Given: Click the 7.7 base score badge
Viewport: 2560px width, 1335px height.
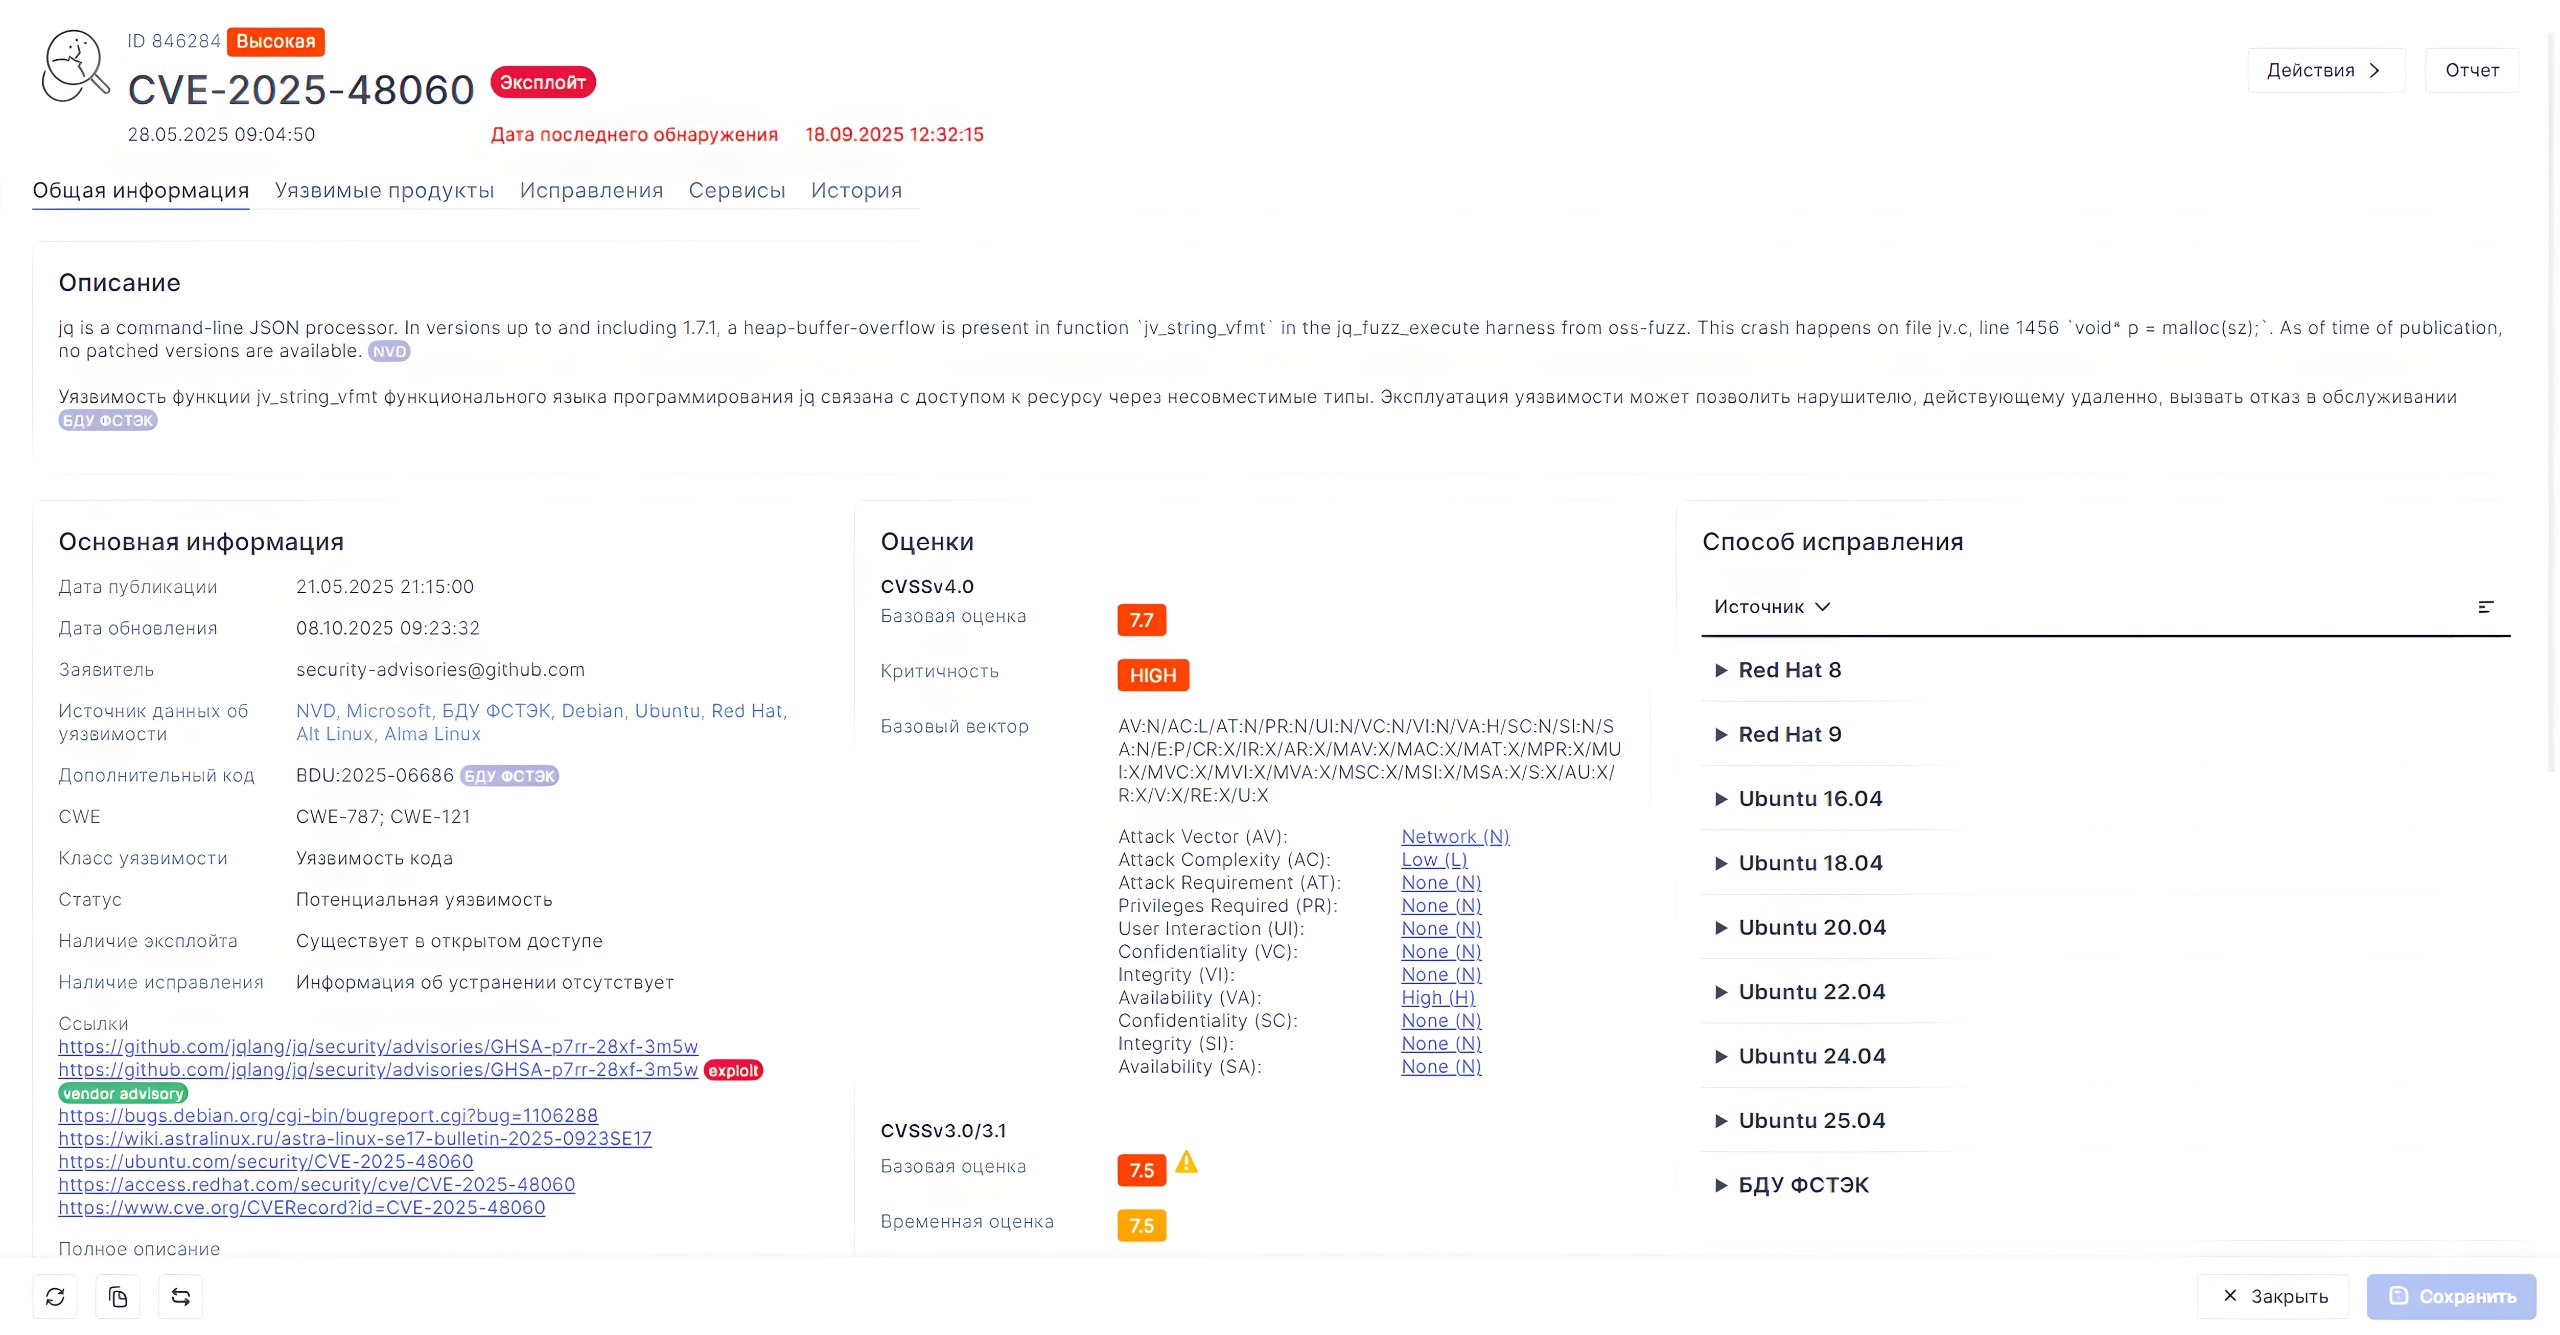Looking at the screenshot, I should (x=1141, y=620).
